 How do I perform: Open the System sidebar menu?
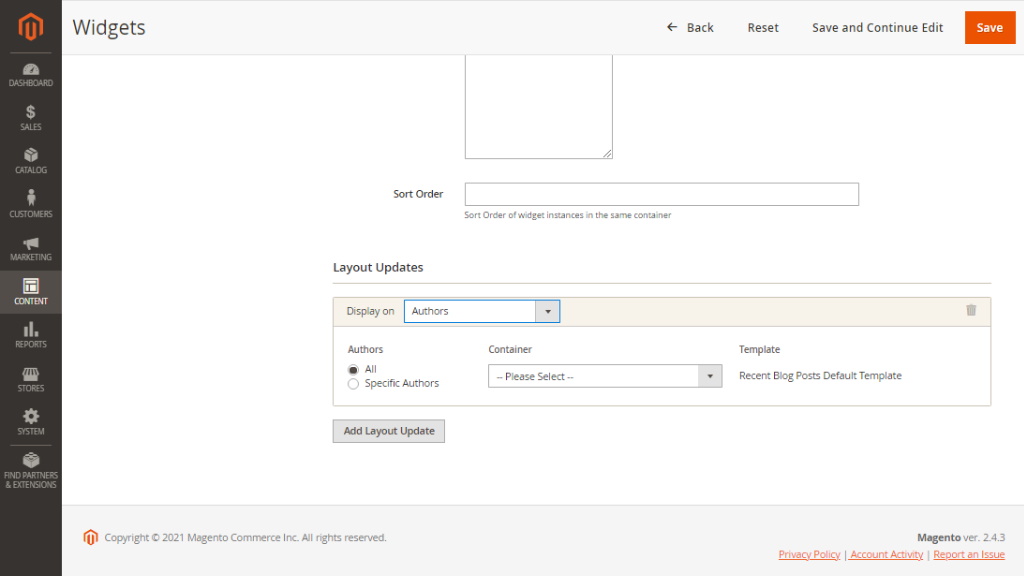31,423
